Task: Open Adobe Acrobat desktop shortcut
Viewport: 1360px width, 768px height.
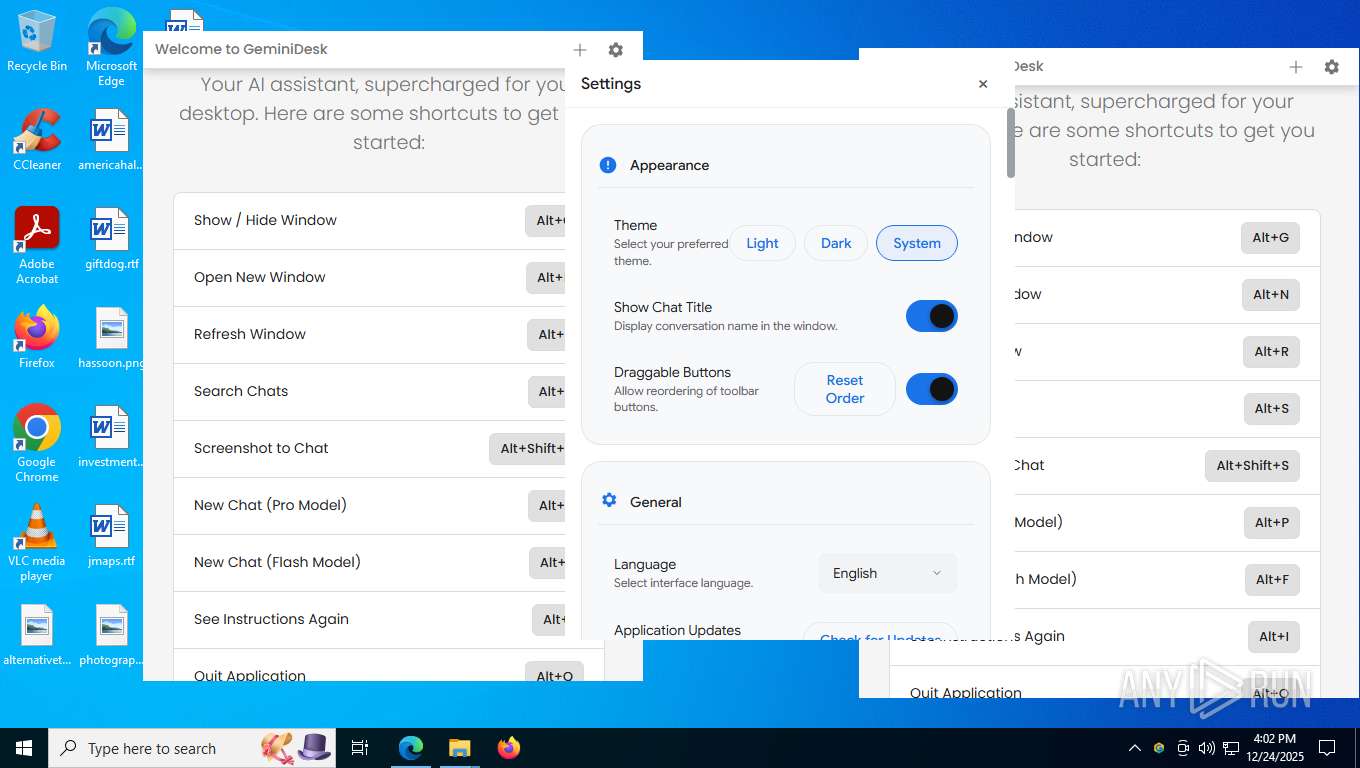Action: coord(37,245)
